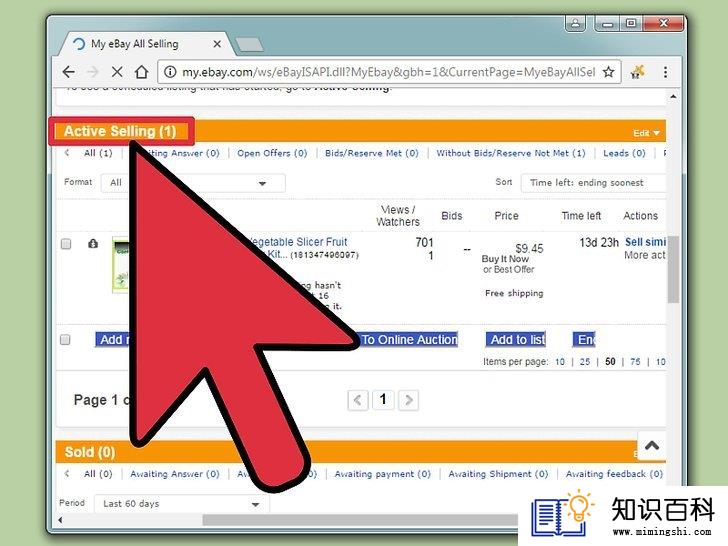
Task: Click the user profile icon in title bar
Action: click(575, 23)
